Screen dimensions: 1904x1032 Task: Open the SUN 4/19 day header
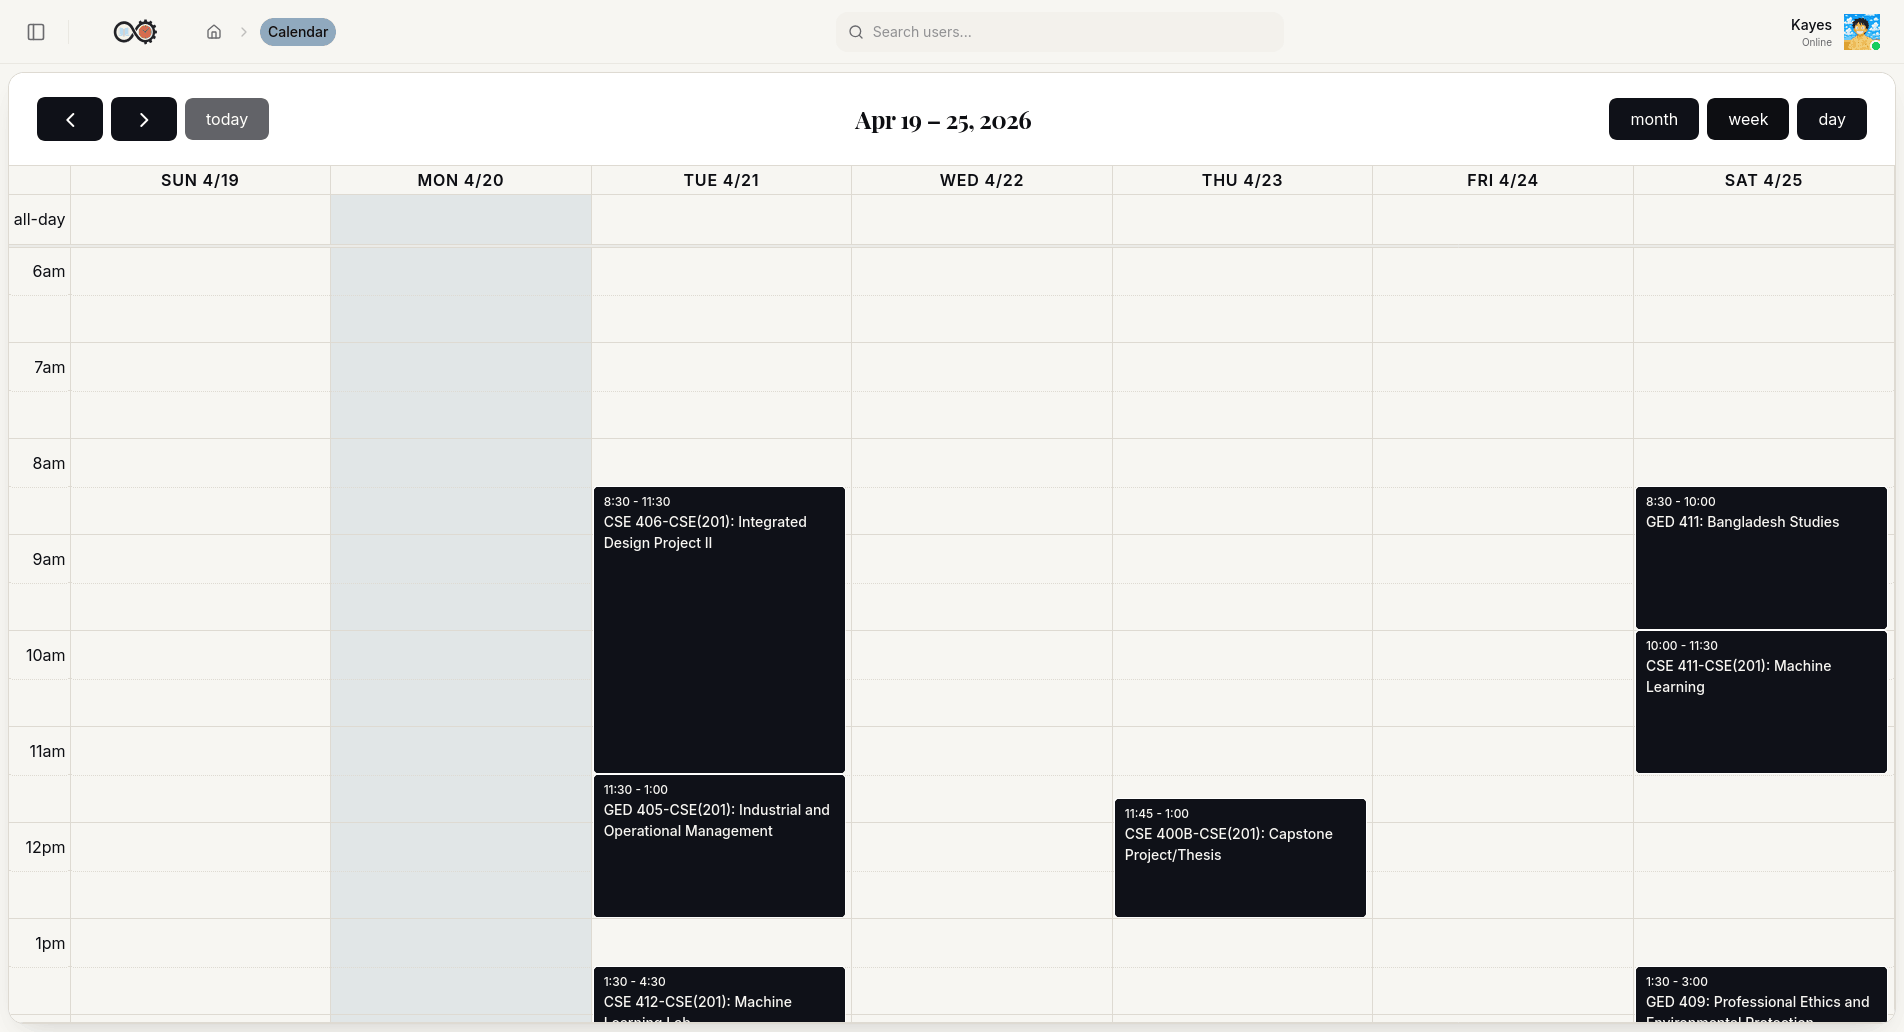200,180
